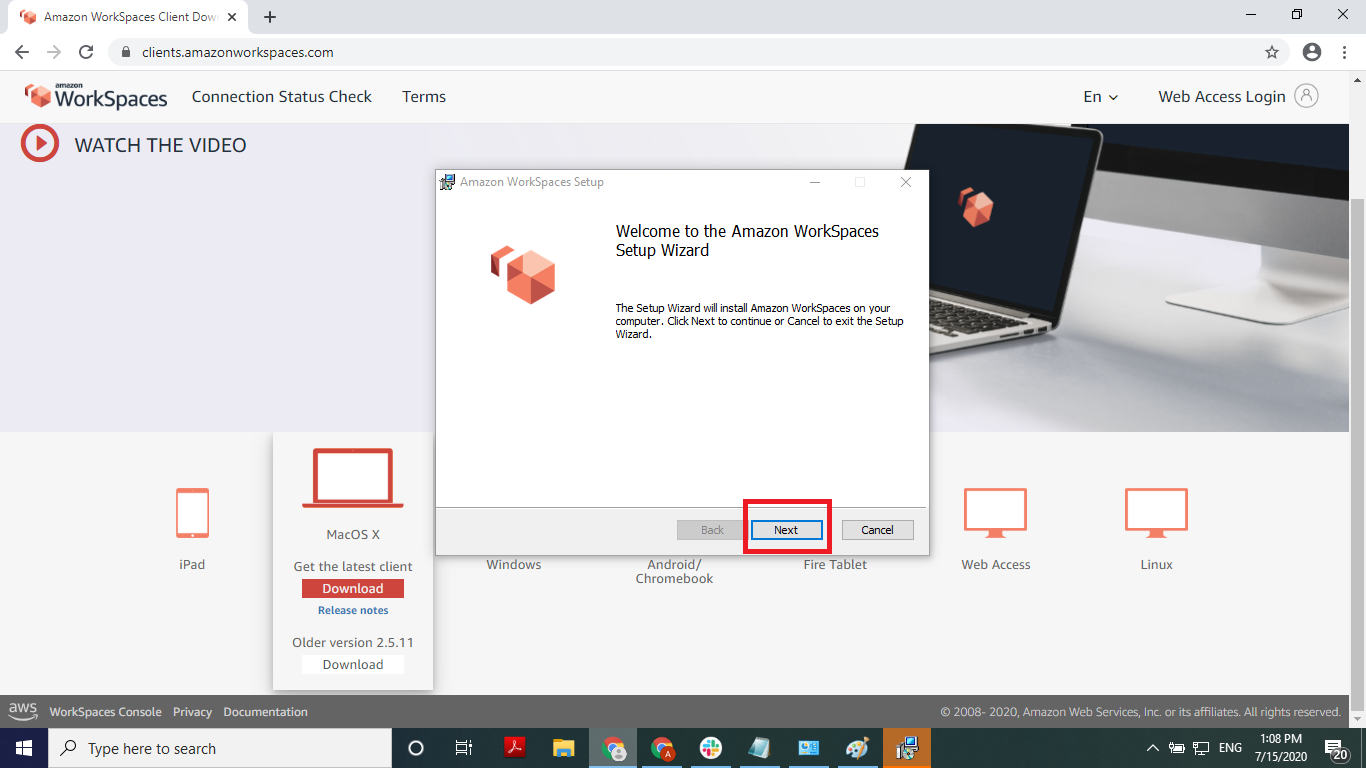Play the Watch the Video button
This screenshot has width=1366, height=768.
[40, 144]
